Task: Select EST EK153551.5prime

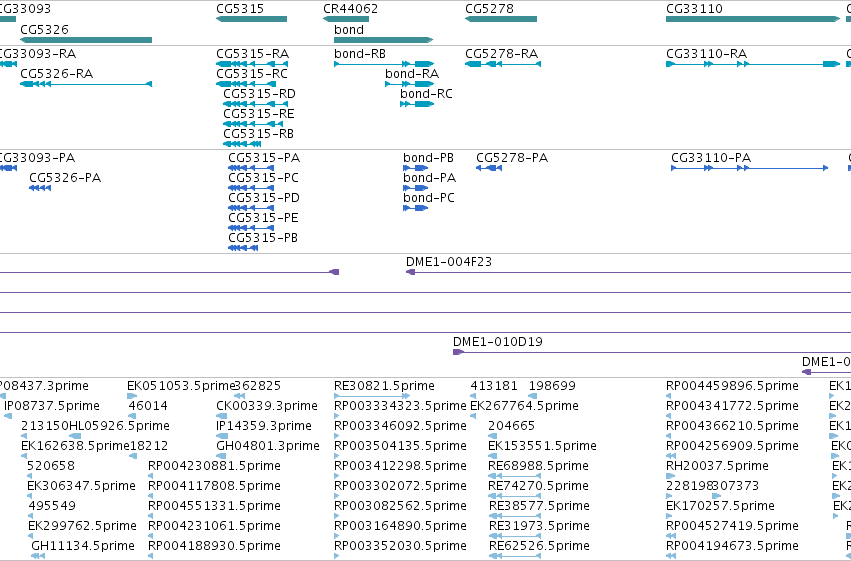Action: [x=542, y=446]
